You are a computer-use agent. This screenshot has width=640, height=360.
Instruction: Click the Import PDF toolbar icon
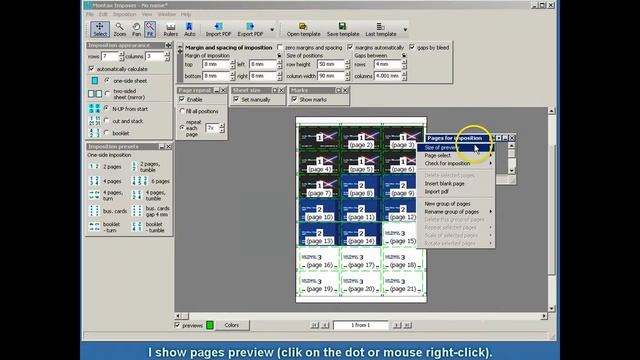(218, 29)
